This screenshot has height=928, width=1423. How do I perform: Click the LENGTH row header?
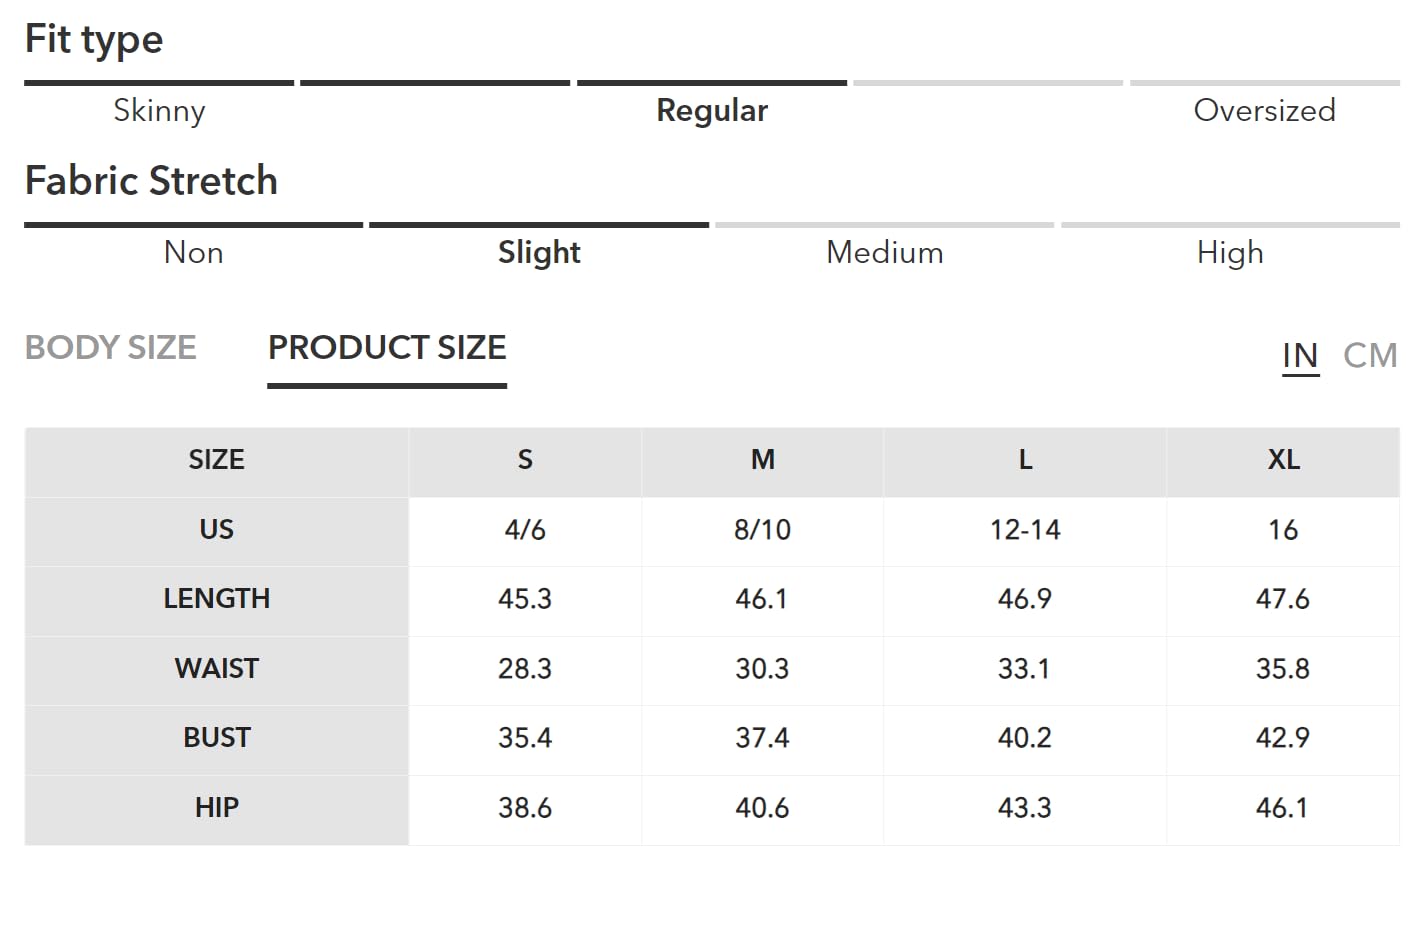click(217, 599)
